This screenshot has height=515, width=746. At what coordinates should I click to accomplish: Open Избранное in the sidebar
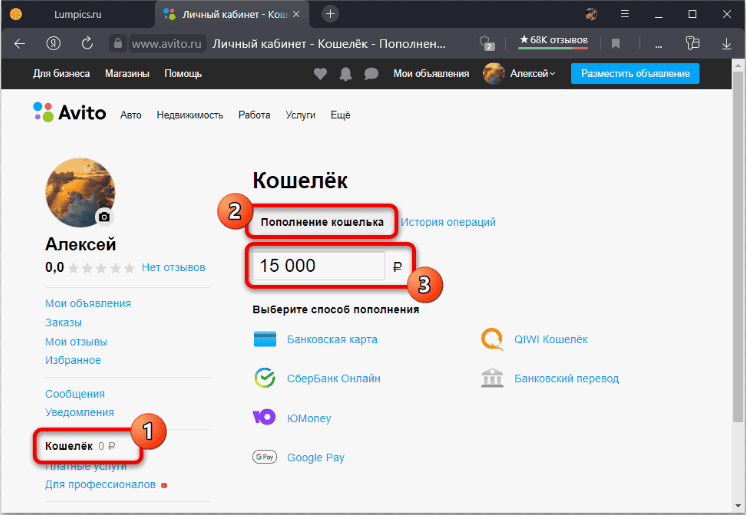click(x=73, y=360)
